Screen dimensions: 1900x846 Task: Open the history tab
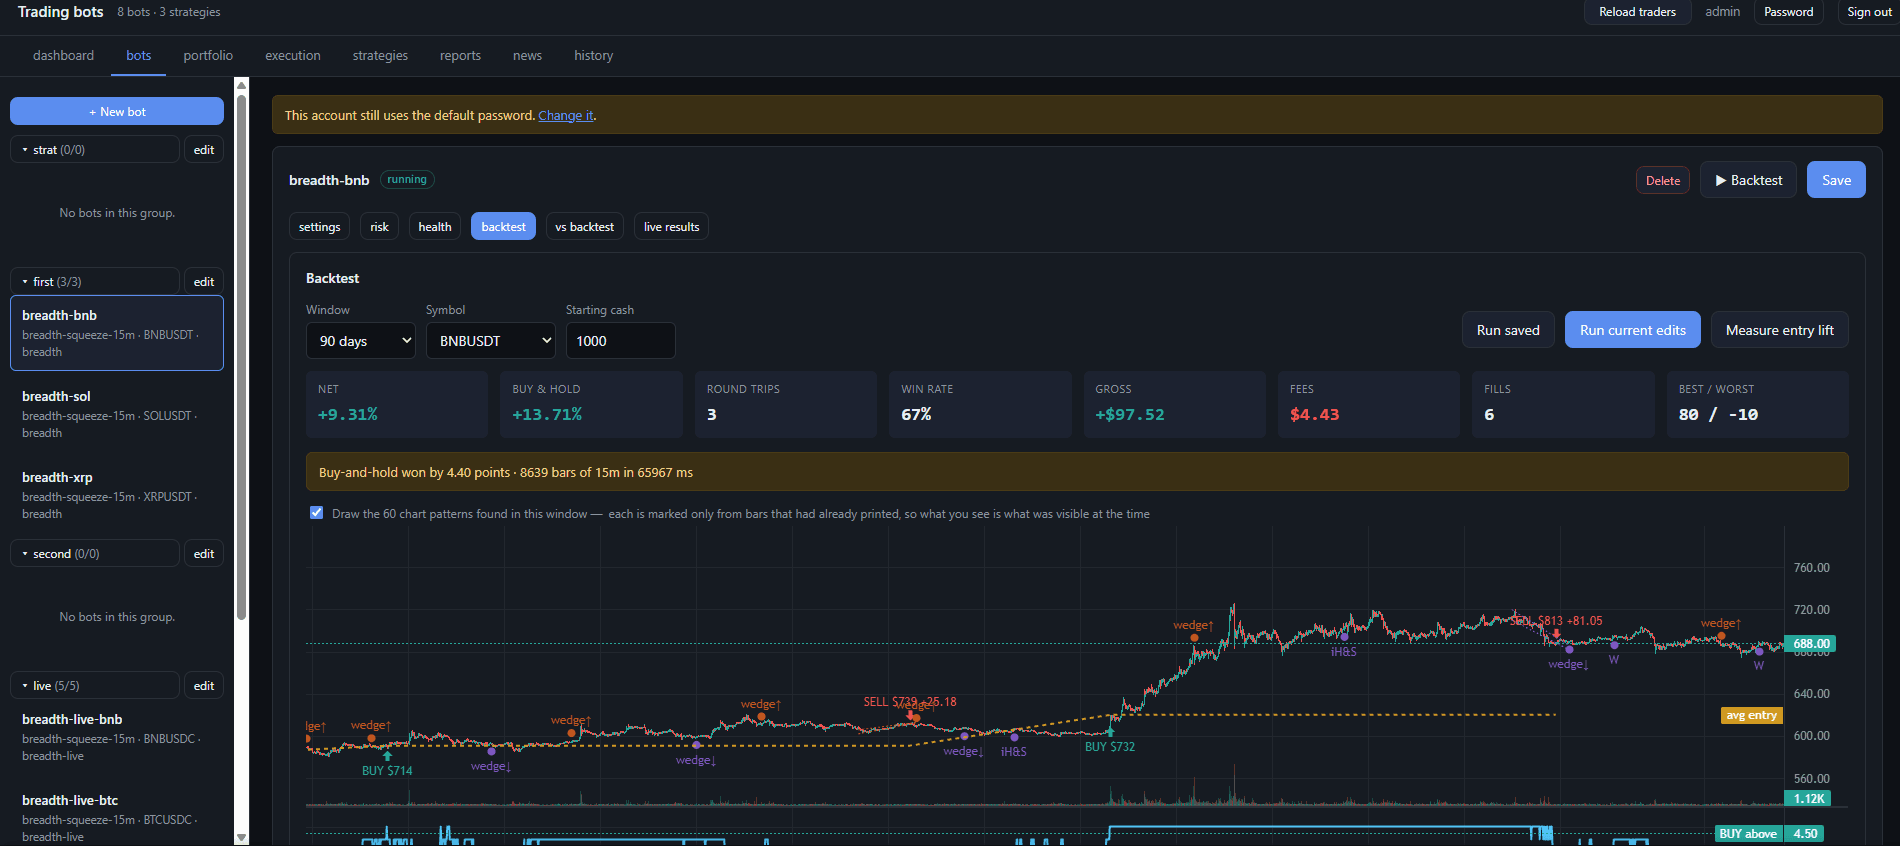pyautogui.click(x=593, y=55)
